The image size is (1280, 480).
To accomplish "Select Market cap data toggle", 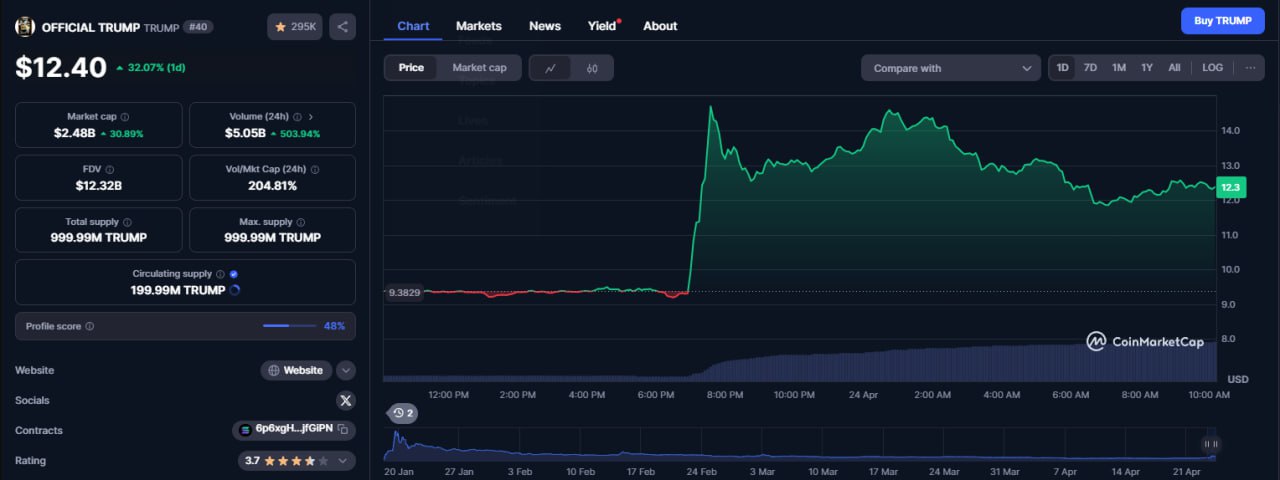I will (479, 68).
